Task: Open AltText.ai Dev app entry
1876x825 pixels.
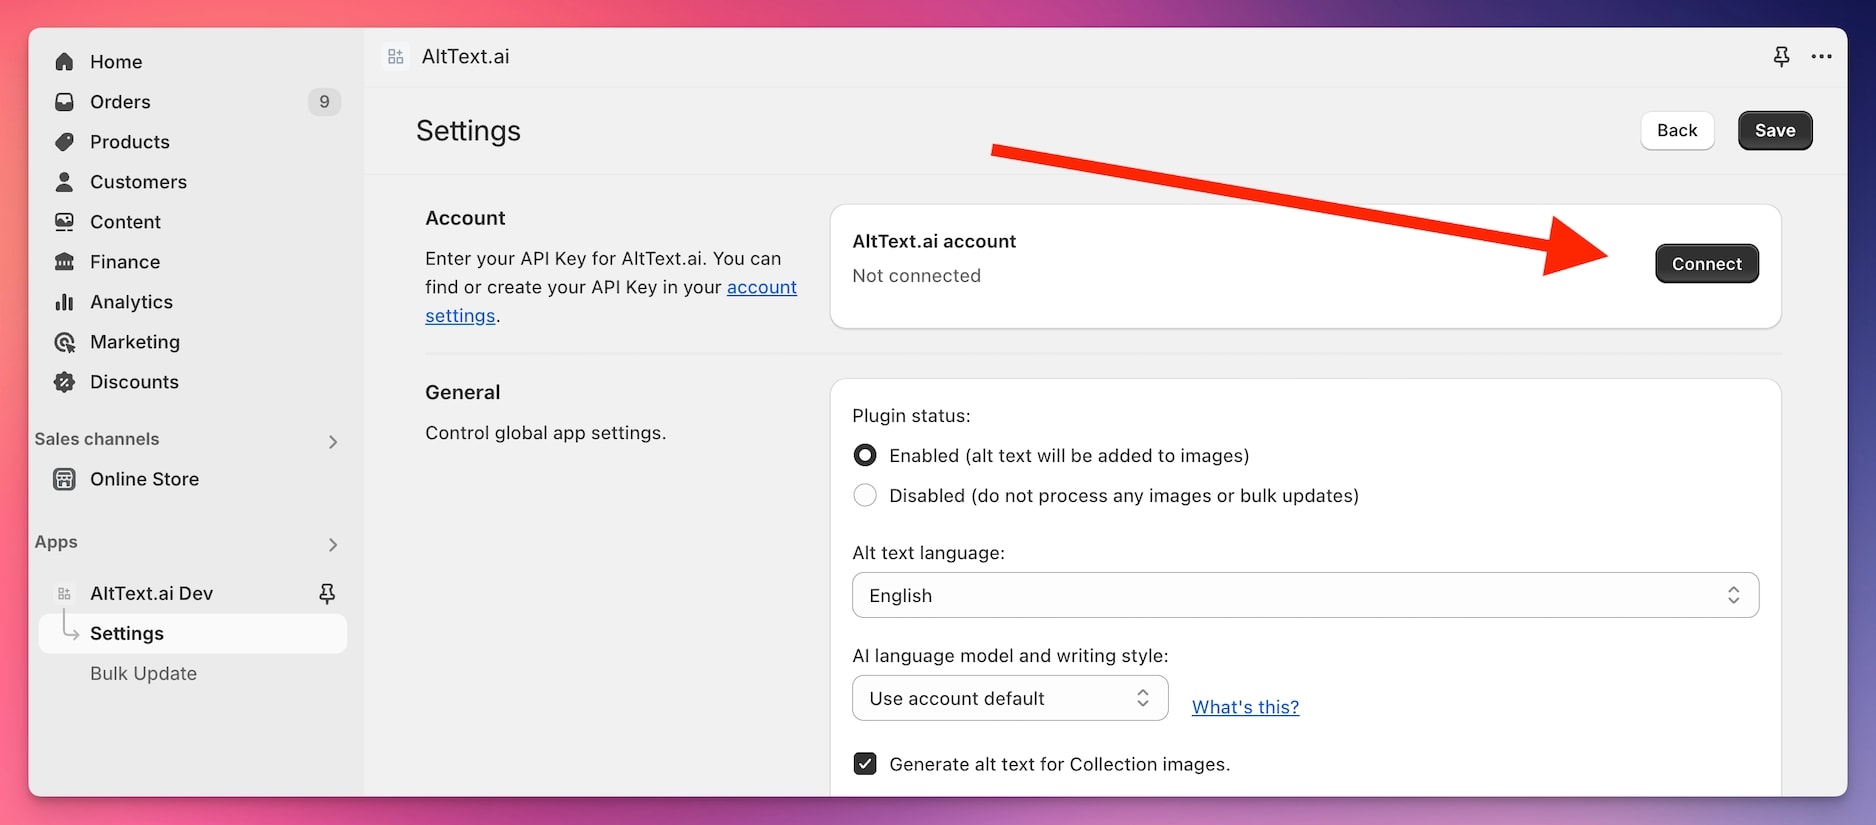Action: pyautogui.click(x=152, y=594)
